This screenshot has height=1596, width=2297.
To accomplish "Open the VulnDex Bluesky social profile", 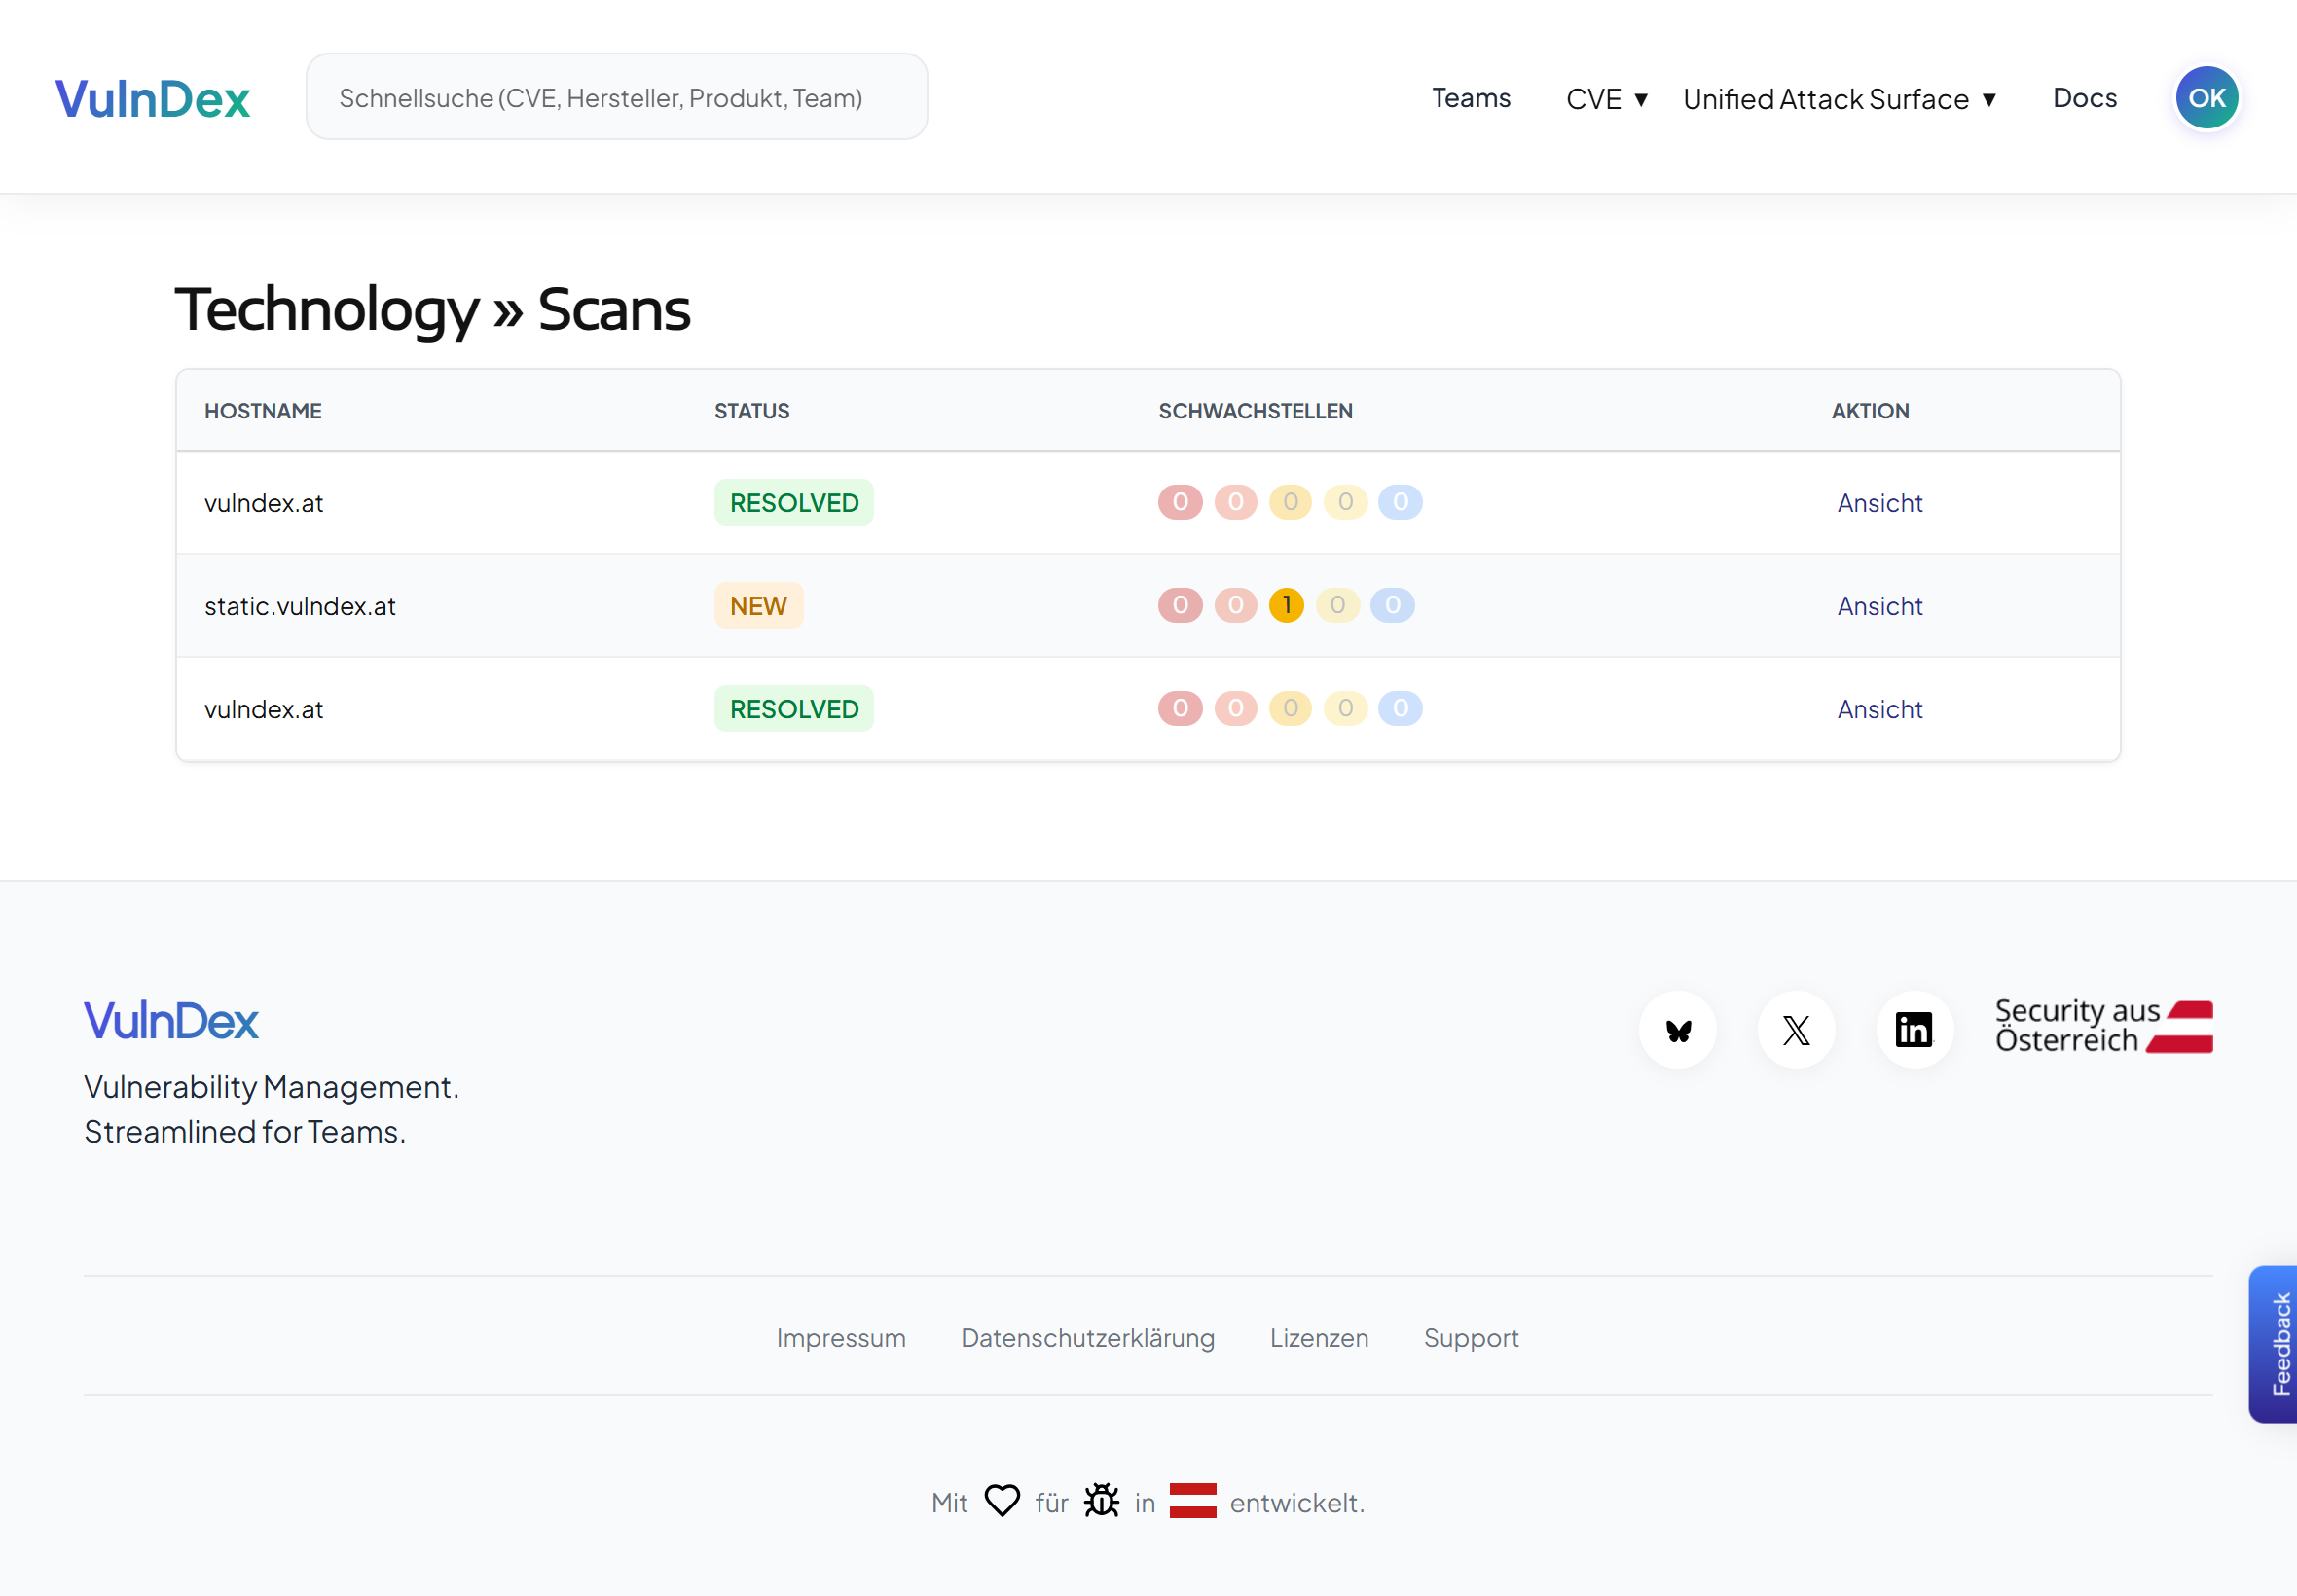I will click(1677, 1029).
